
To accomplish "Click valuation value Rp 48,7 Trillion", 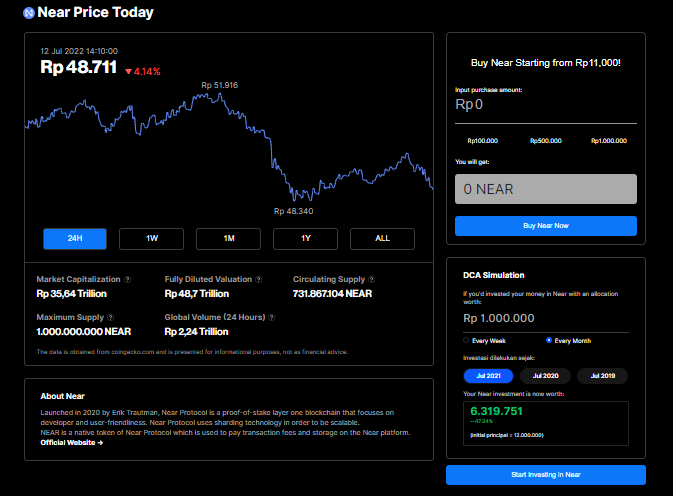I will (197, 294).
